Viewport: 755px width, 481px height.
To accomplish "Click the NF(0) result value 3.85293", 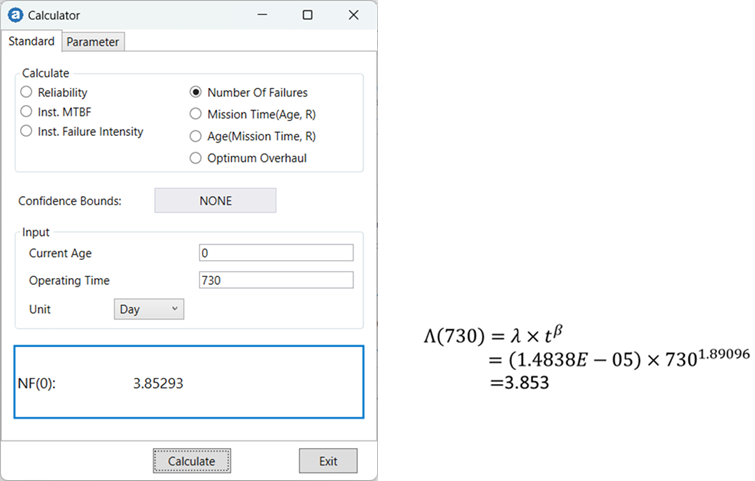I will [158, 383].
